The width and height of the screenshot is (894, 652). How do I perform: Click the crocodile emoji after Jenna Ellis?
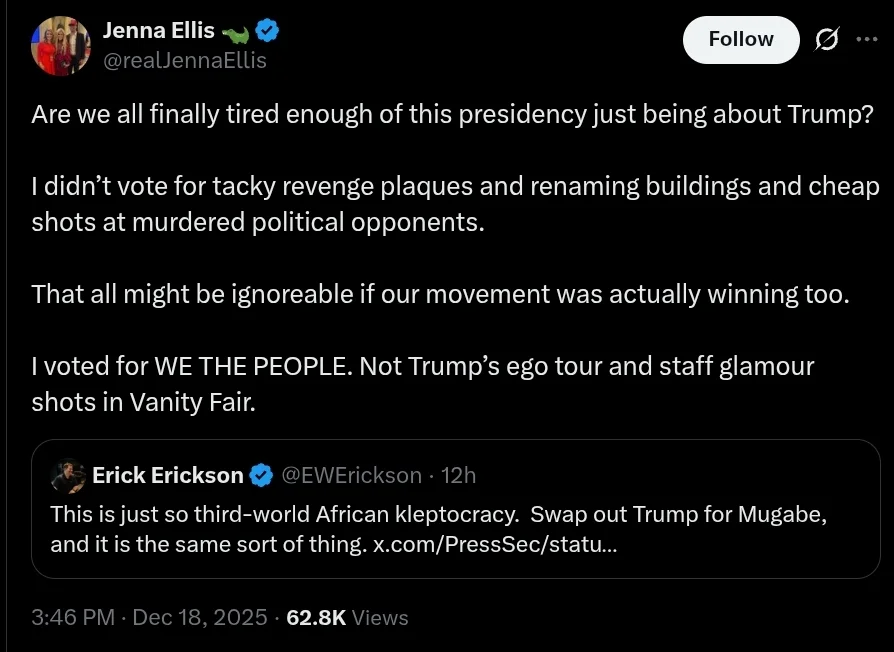236,32
